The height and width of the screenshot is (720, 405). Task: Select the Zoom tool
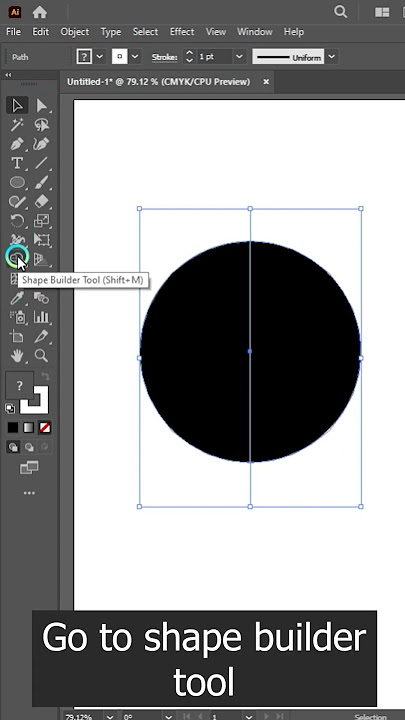[42, 356]
